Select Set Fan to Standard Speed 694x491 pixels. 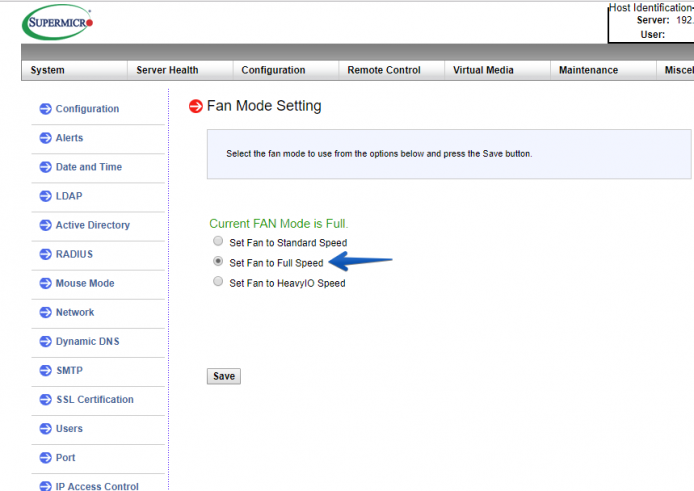(218, 241)
